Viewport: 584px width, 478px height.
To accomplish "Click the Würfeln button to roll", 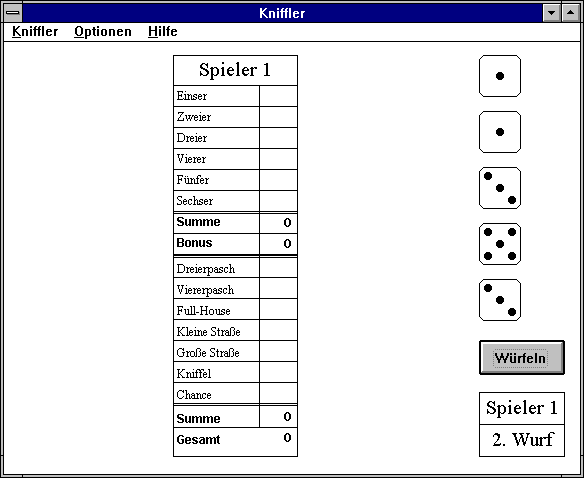I will (x=521, y=358).
